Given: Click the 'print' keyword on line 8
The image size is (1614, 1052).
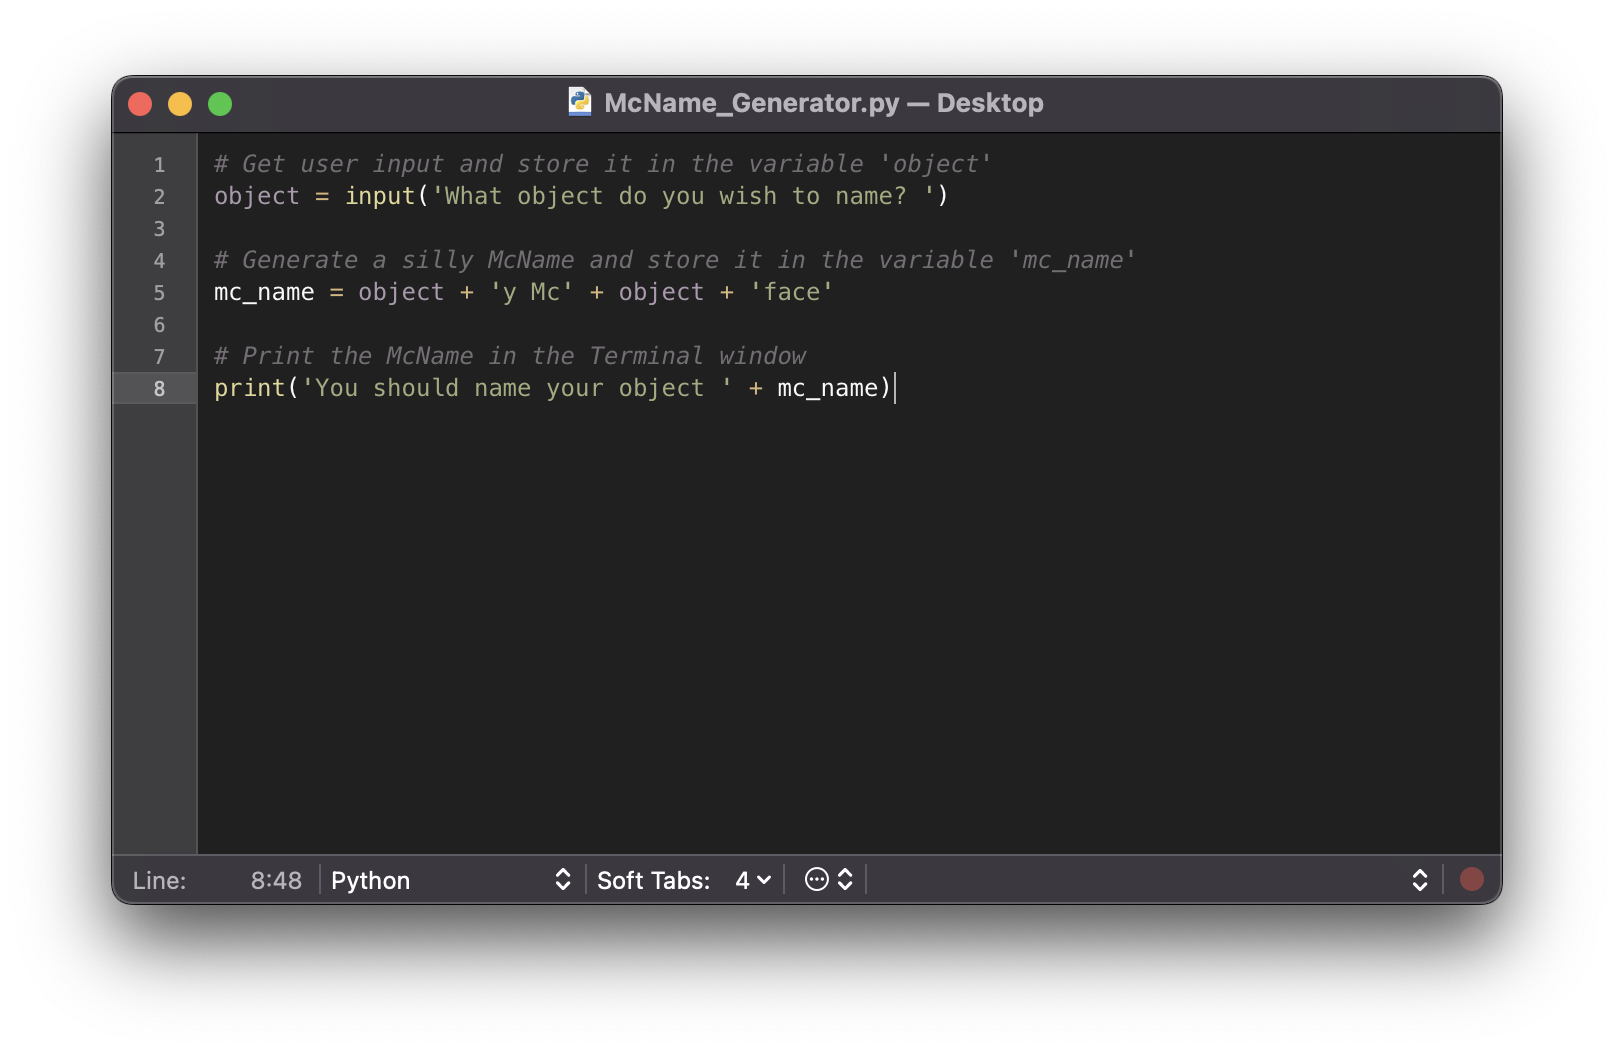Looking at the screenshot, I should (x=249, y=388).
